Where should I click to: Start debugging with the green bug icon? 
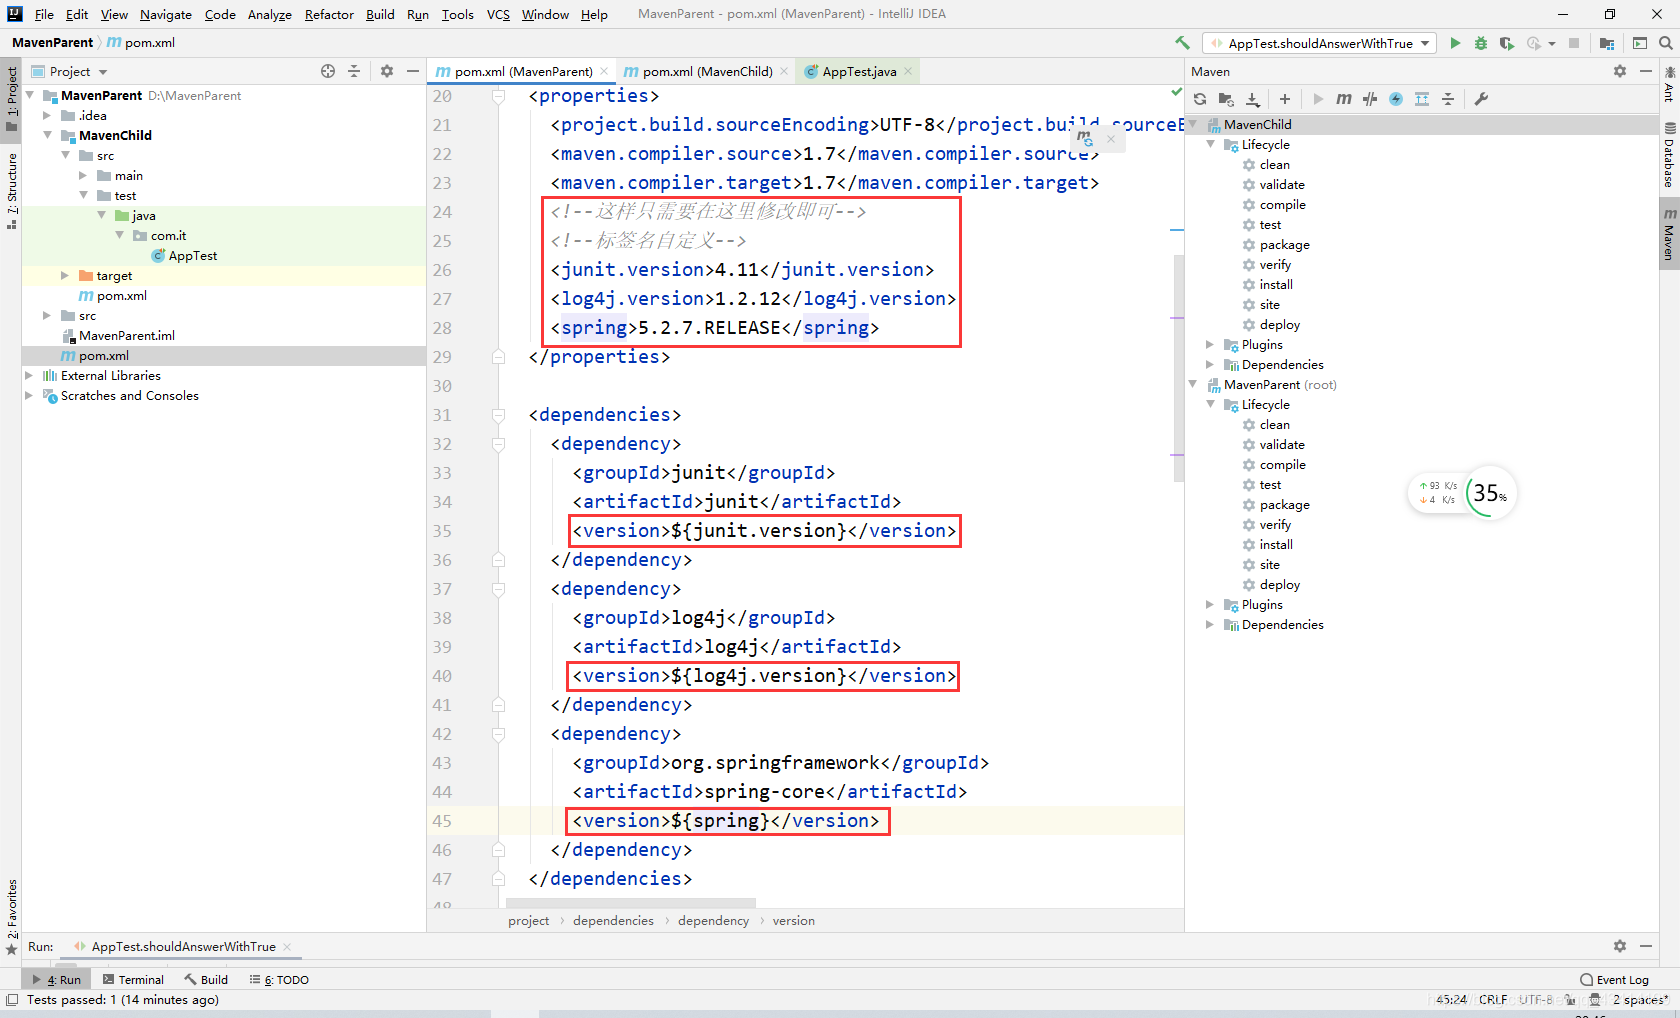click(x=1481, y=43)
